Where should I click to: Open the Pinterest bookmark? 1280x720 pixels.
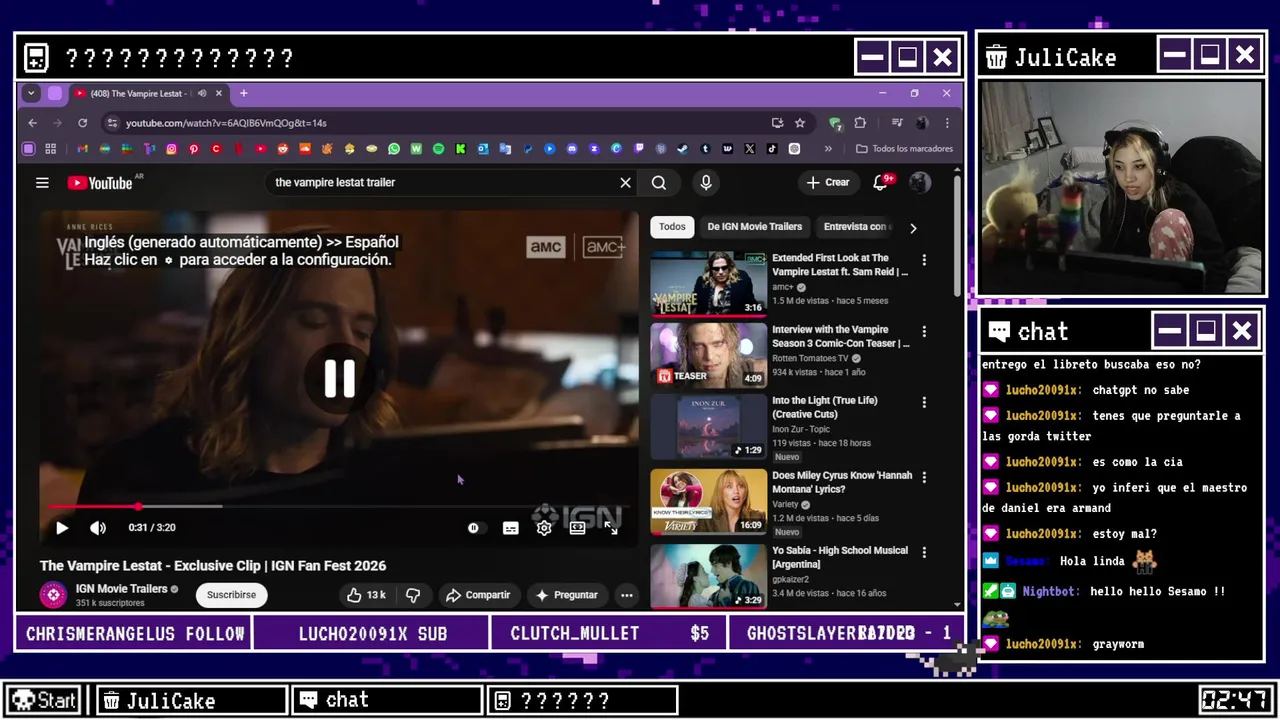pos(194,149)
